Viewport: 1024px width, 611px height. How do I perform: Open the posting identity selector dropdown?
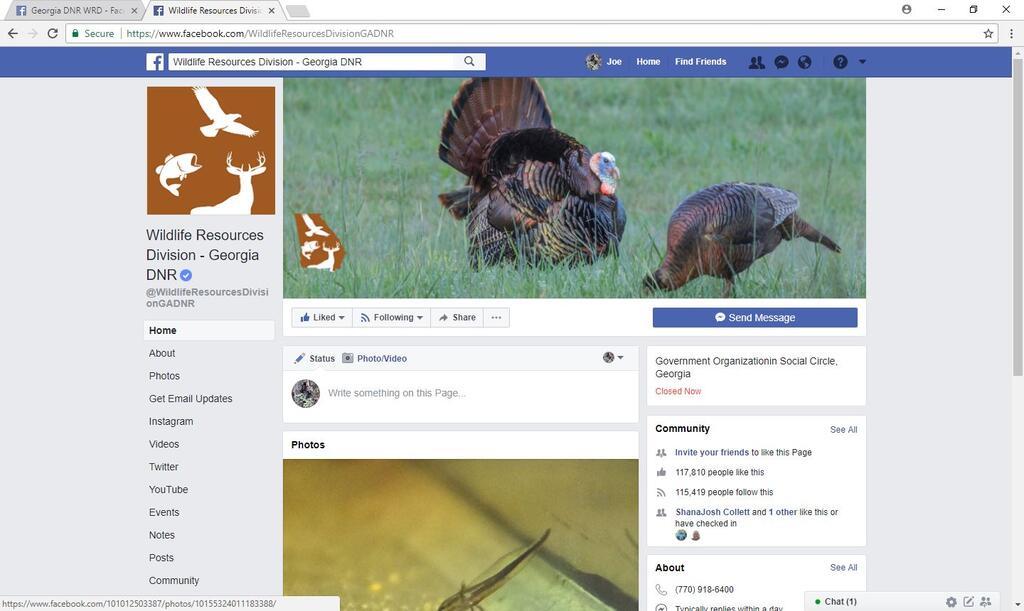point(613,358)
